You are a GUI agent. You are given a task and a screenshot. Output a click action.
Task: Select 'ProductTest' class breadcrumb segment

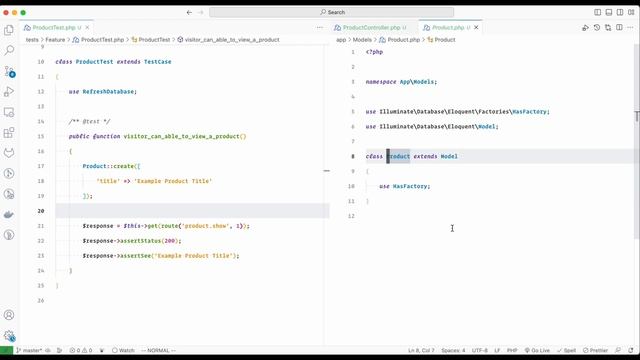[151, 40]
